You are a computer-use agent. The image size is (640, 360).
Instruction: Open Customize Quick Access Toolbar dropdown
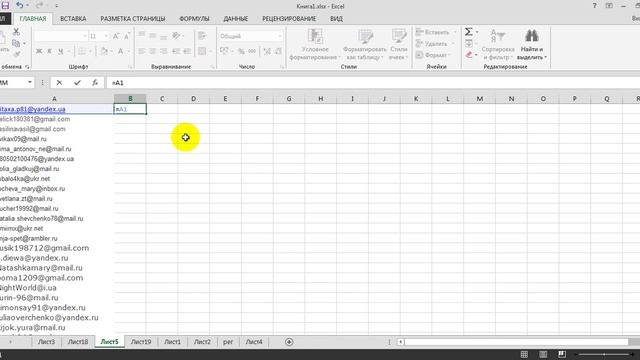tap(56, 6)
